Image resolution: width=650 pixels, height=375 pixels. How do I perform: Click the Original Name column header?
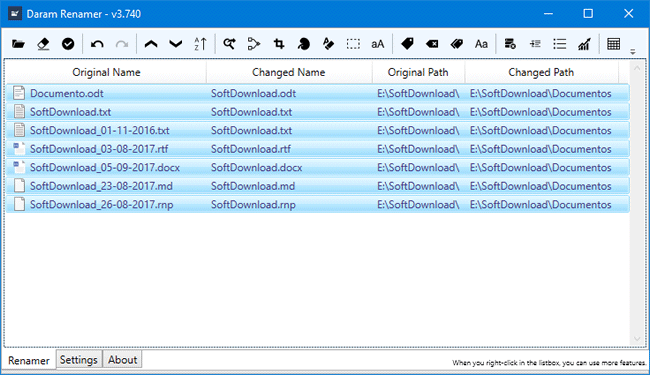[106, 72]
